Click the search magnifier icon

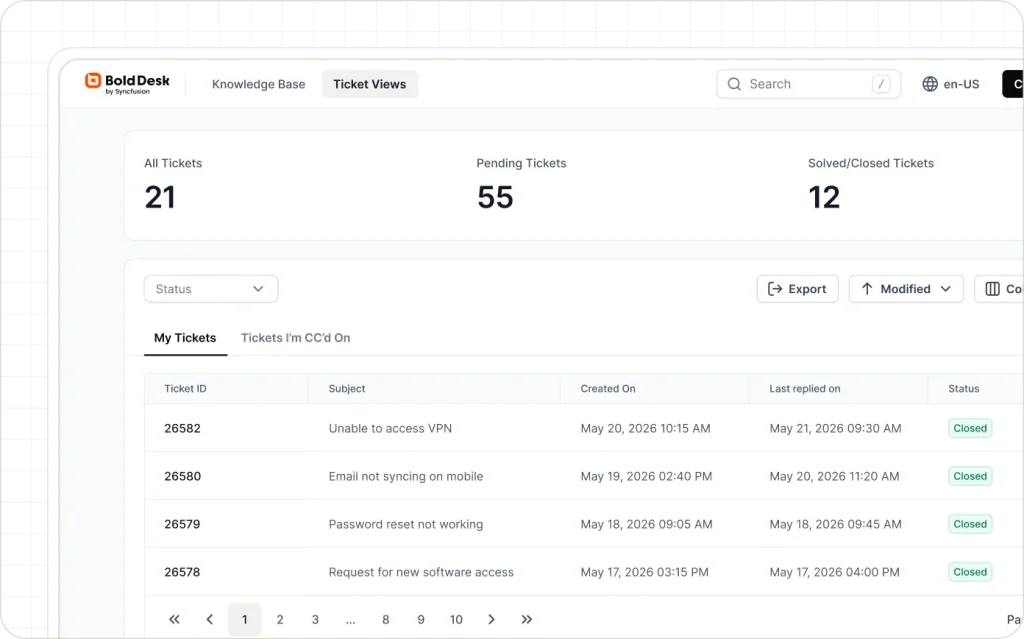tap(734, 84)
